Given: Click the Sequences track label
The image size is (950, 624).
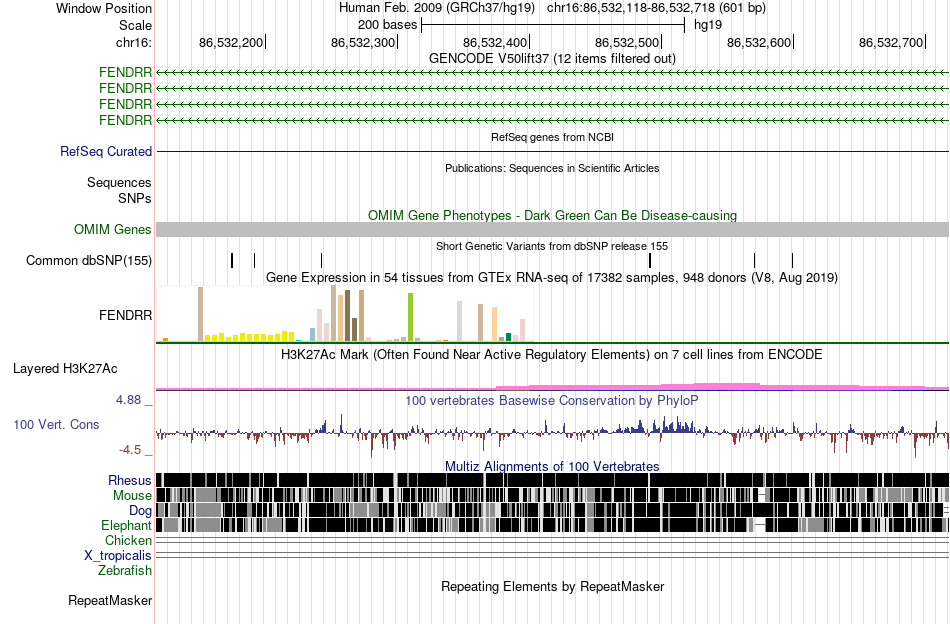Looking at the screenshot, I should click(119, 182).
